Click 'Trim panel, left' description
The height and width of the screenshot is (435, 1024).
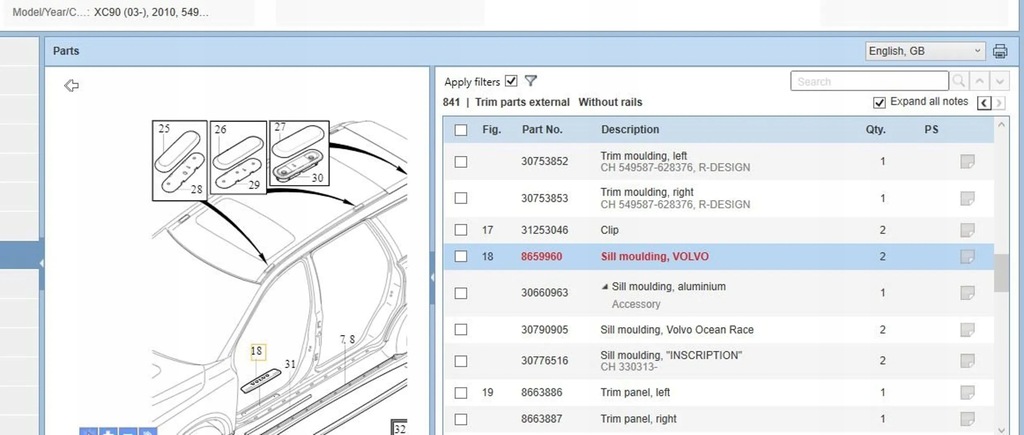pos(635,393)
